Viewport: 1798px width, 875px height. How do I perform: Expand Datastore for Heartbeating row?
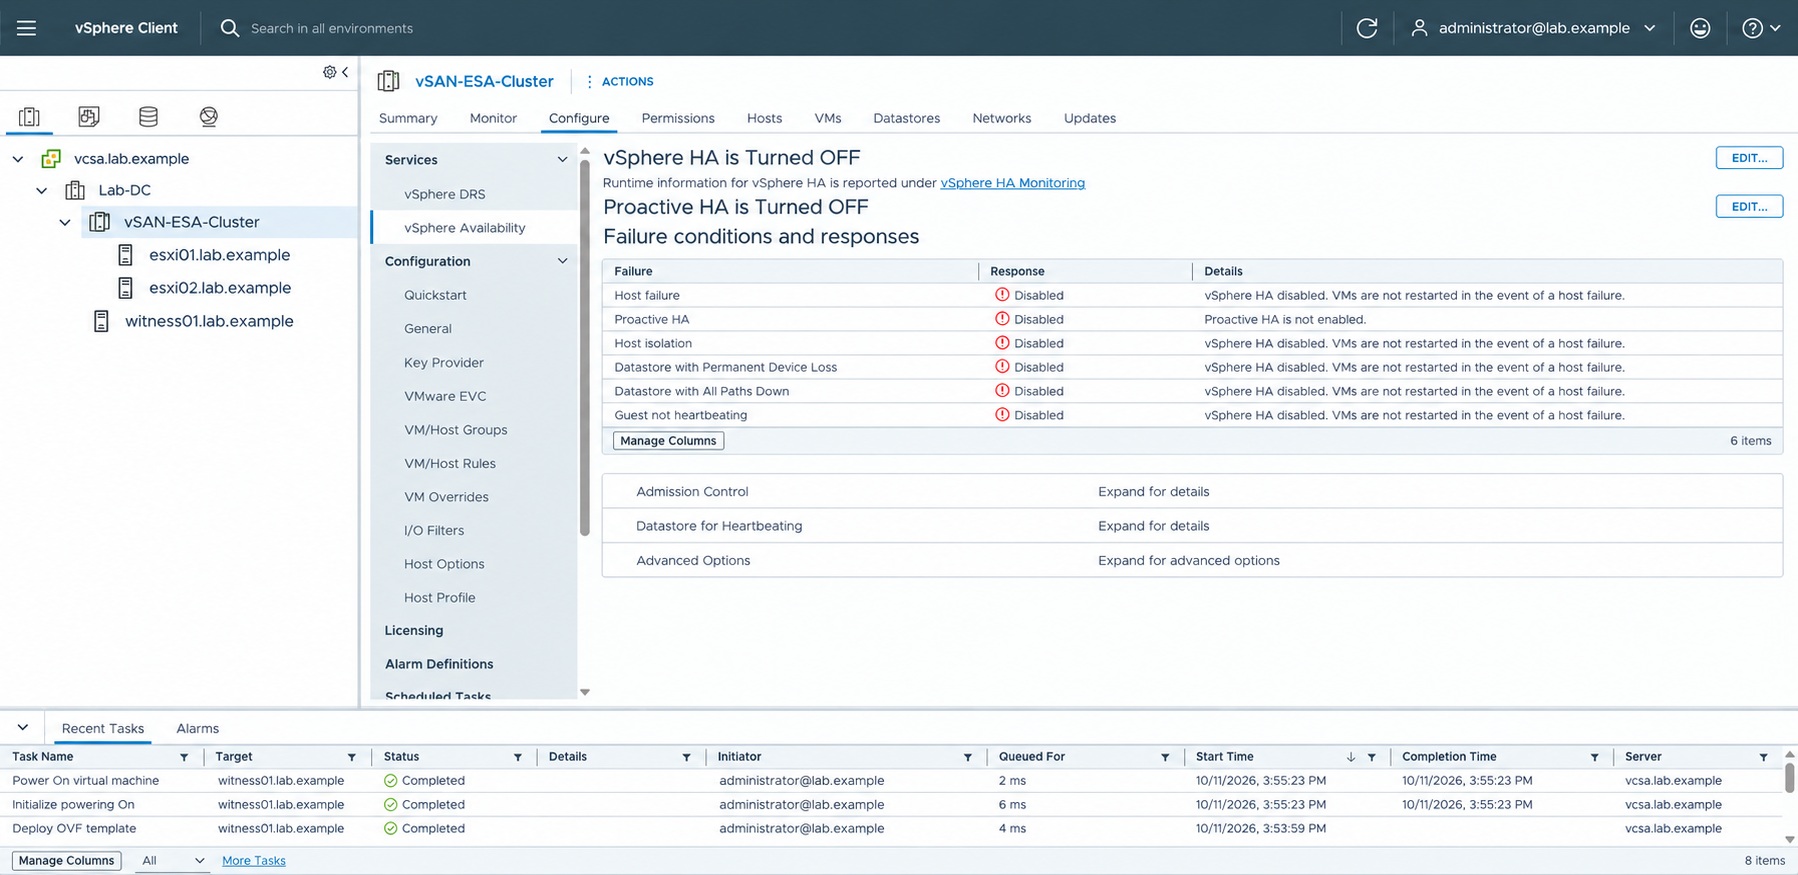(1192, 526)
